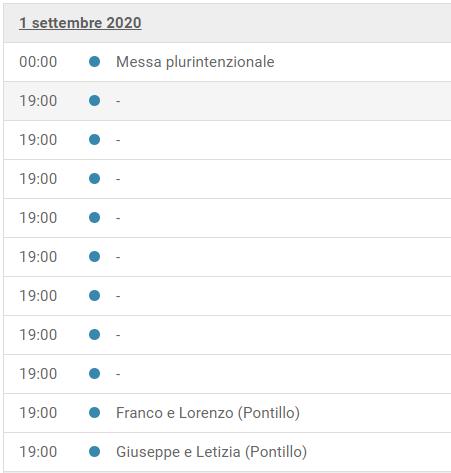The width and height of the screenshot is (451, 473).
Task: Click blue dot in the second 19:00 row
Action: (95, 140)
